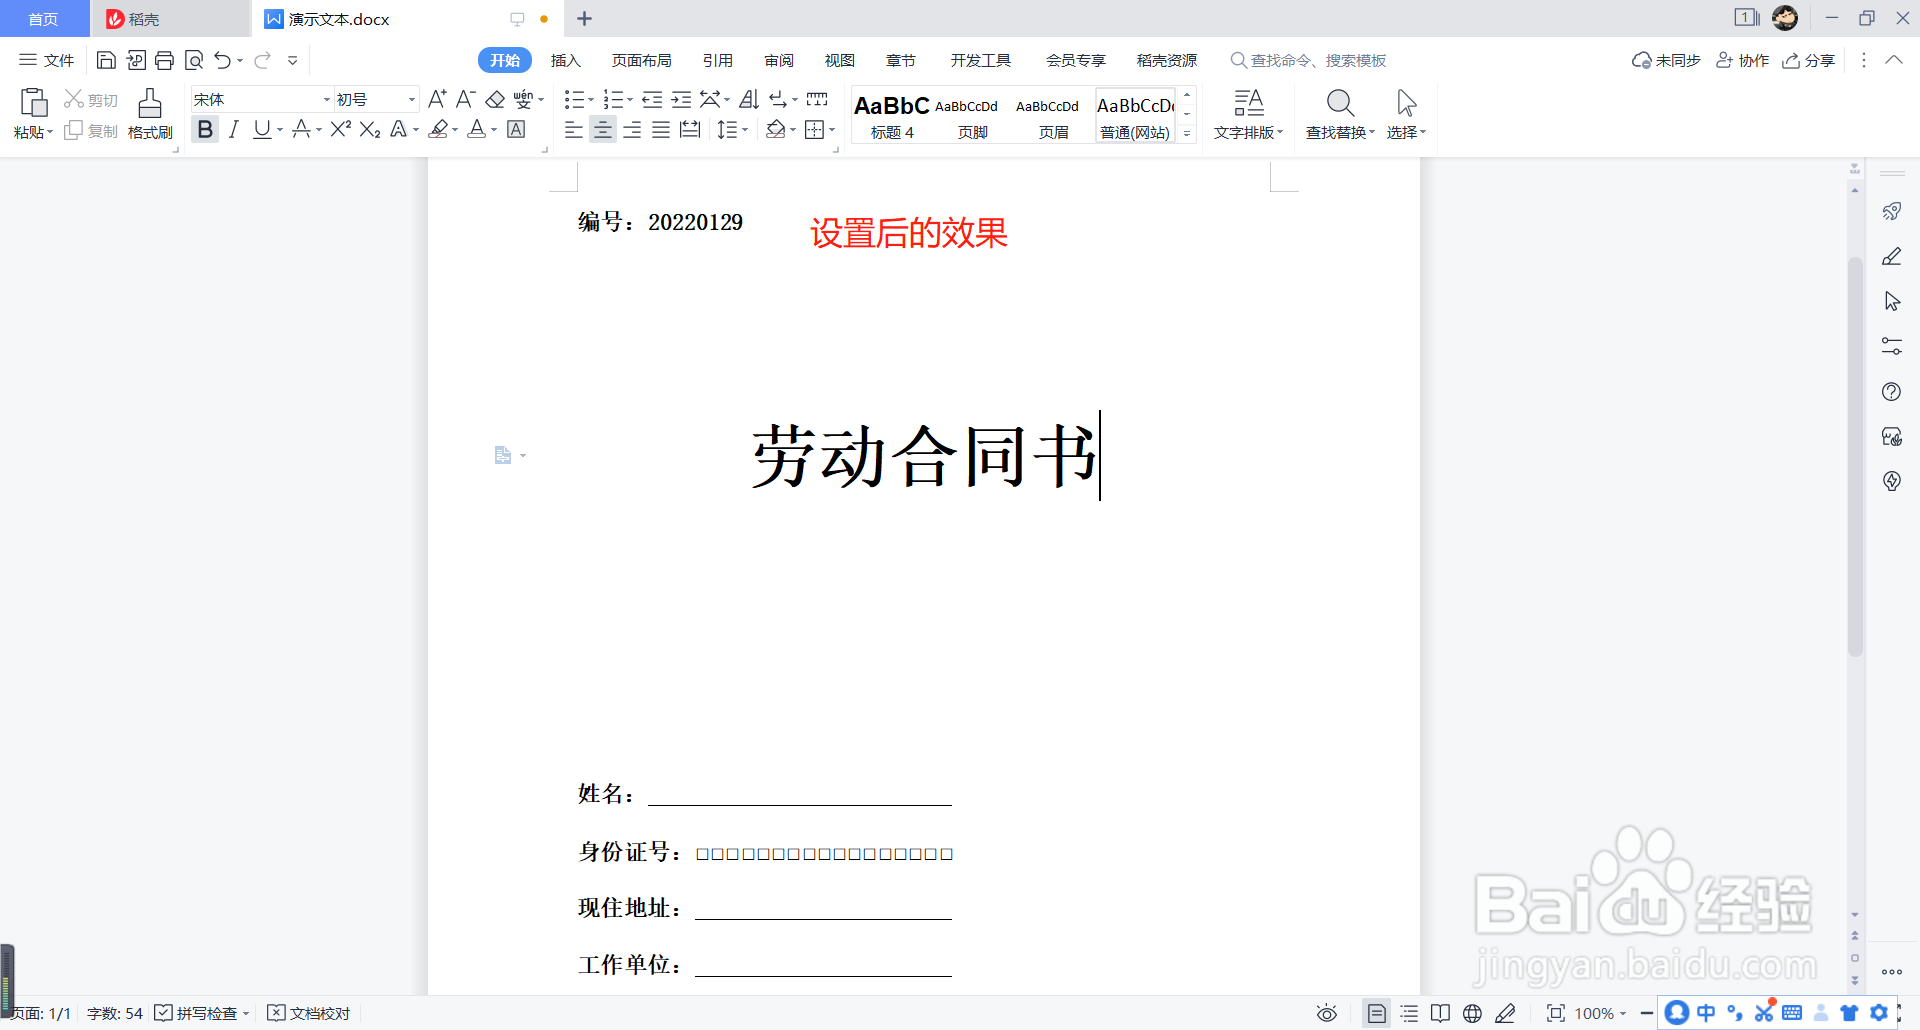
Task: Open the font color picker
Action: tap(477, 129)
